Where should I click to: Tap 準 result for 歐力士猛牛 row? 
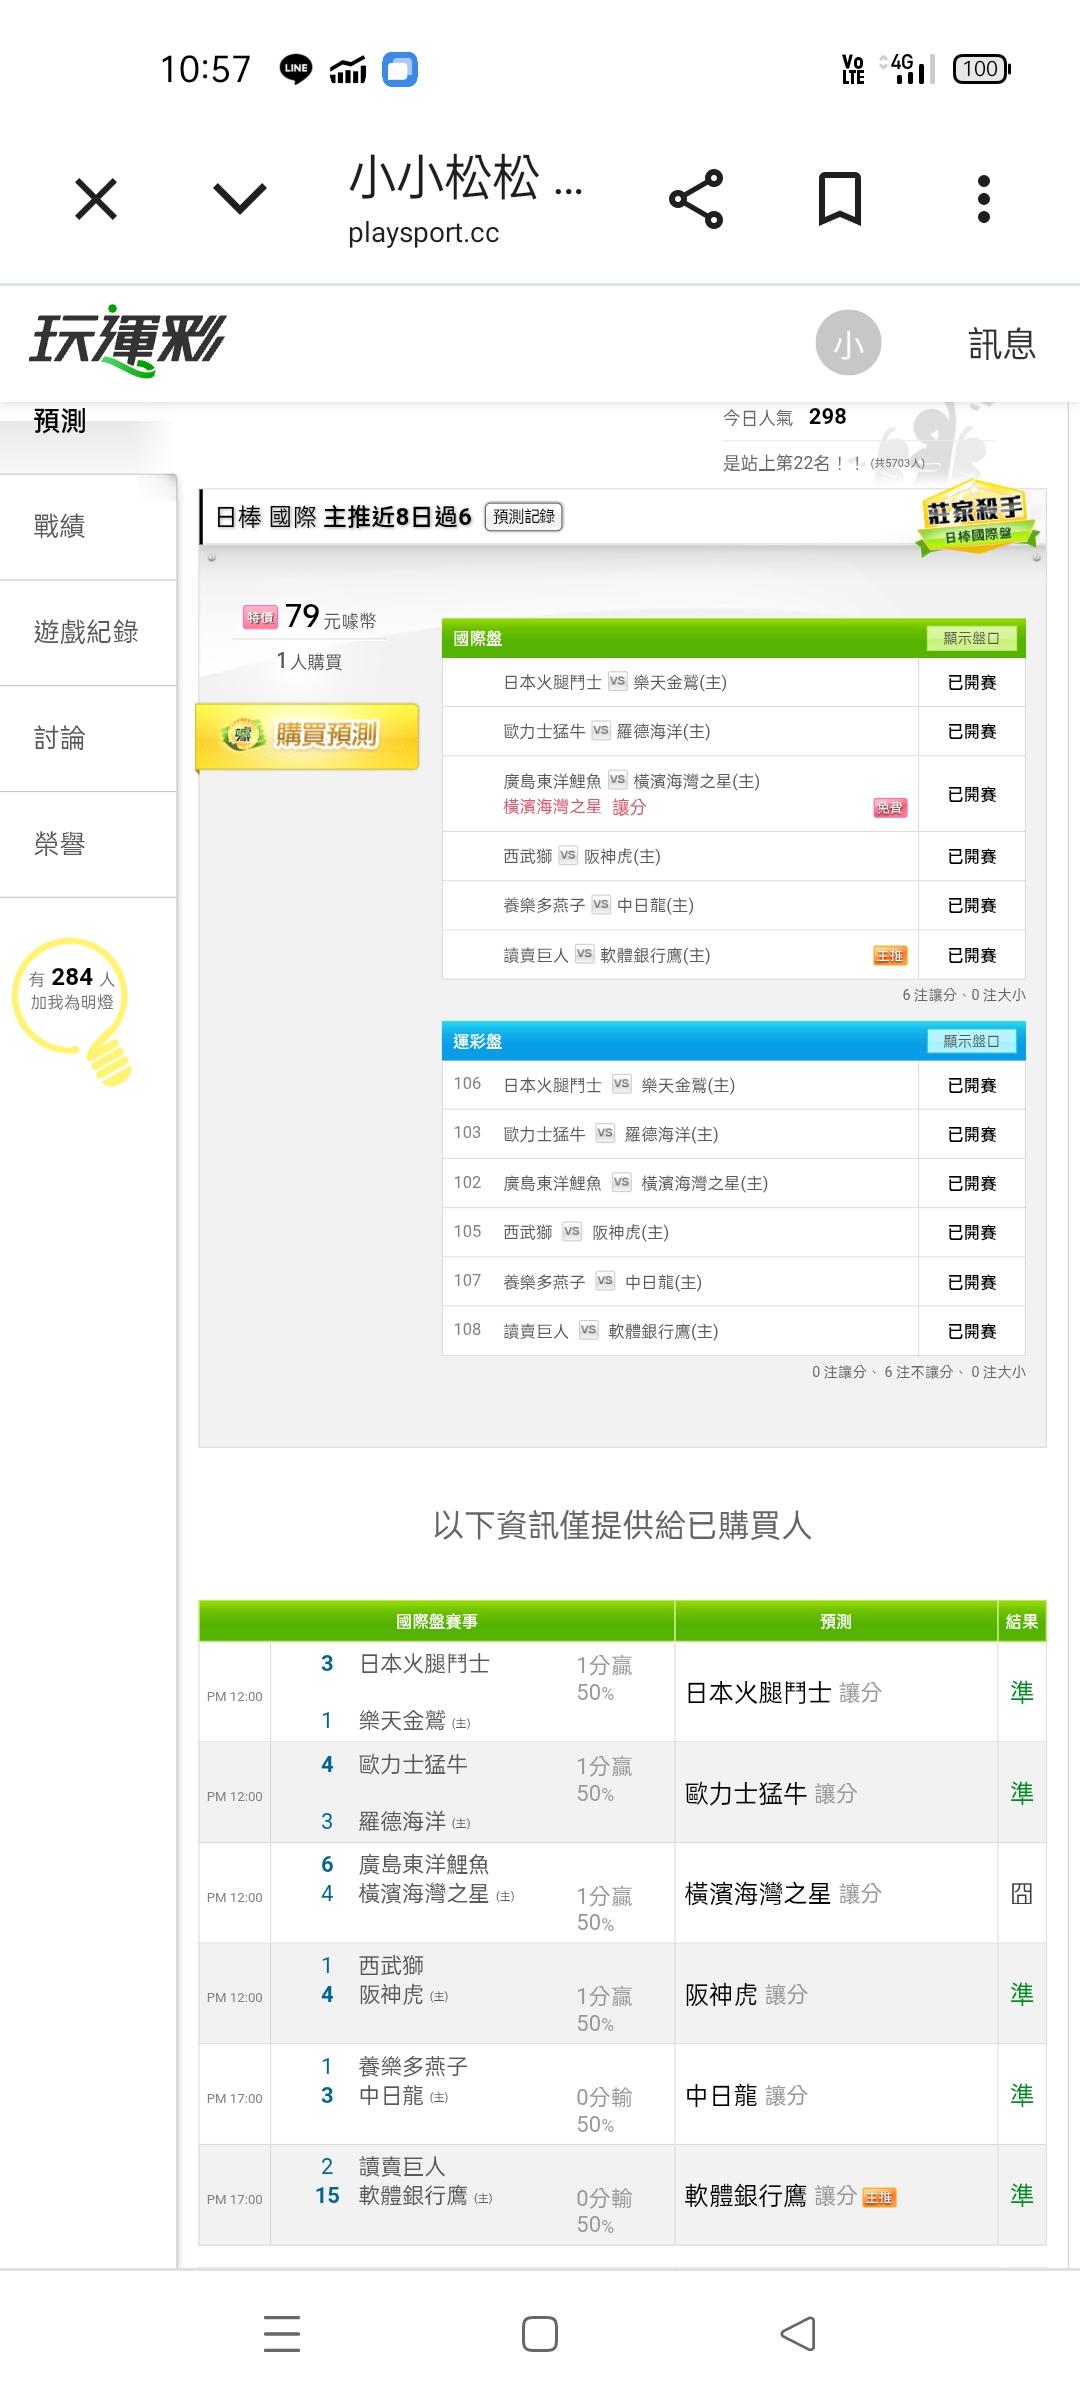tap(1021, 1793)
